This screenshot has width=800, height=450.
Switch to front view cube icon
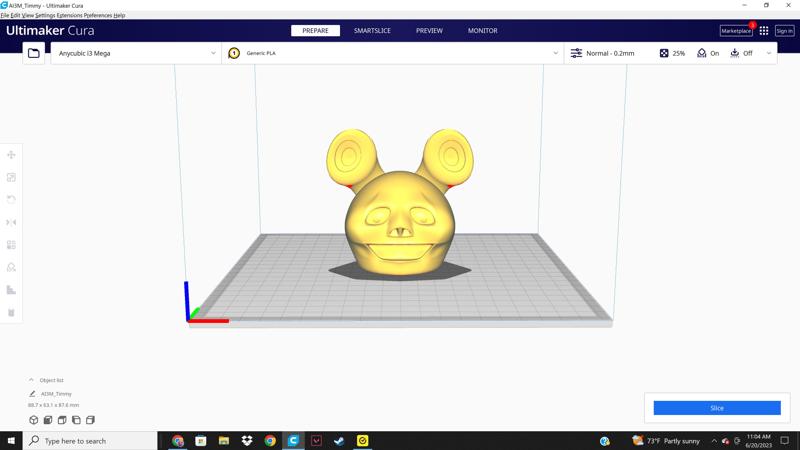[48, 420]
